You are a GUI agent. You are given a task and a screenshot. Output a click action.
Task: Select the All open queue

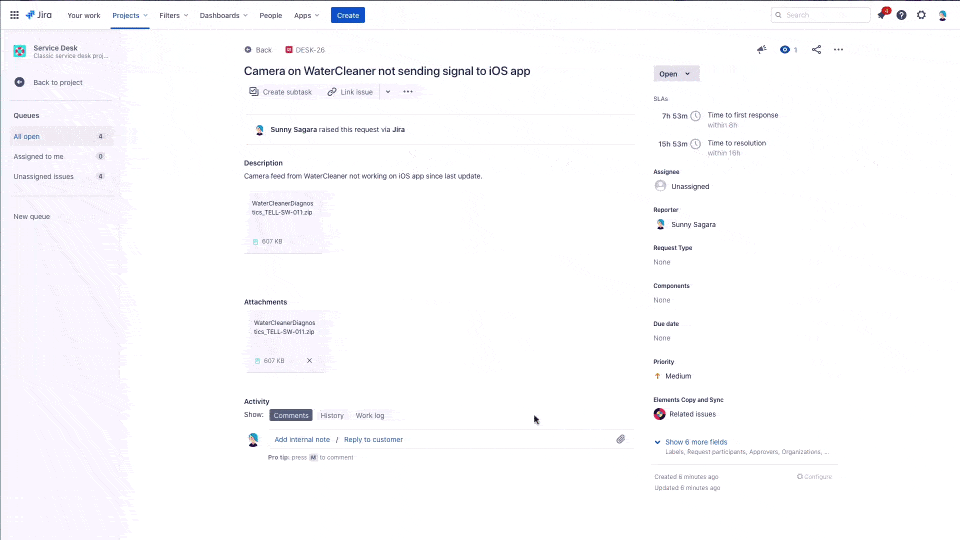coord(60,137)
